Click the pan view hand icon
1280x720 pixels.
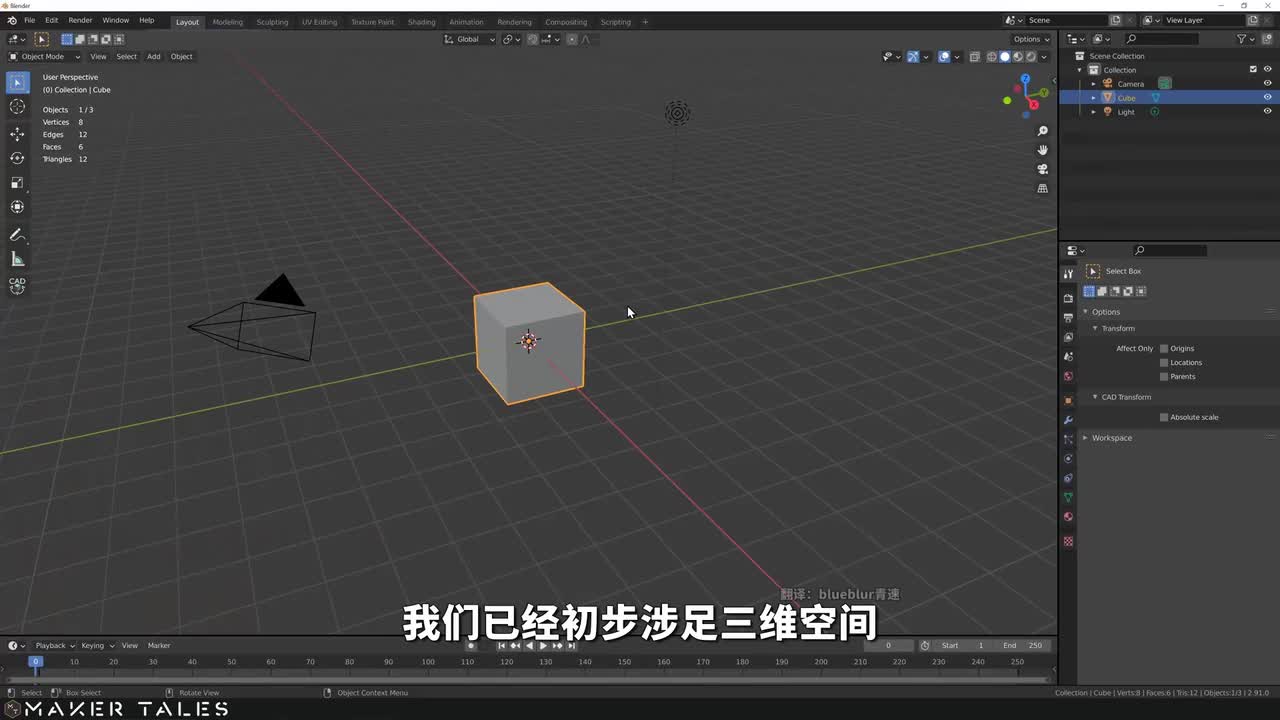[x=1042, y=150]
